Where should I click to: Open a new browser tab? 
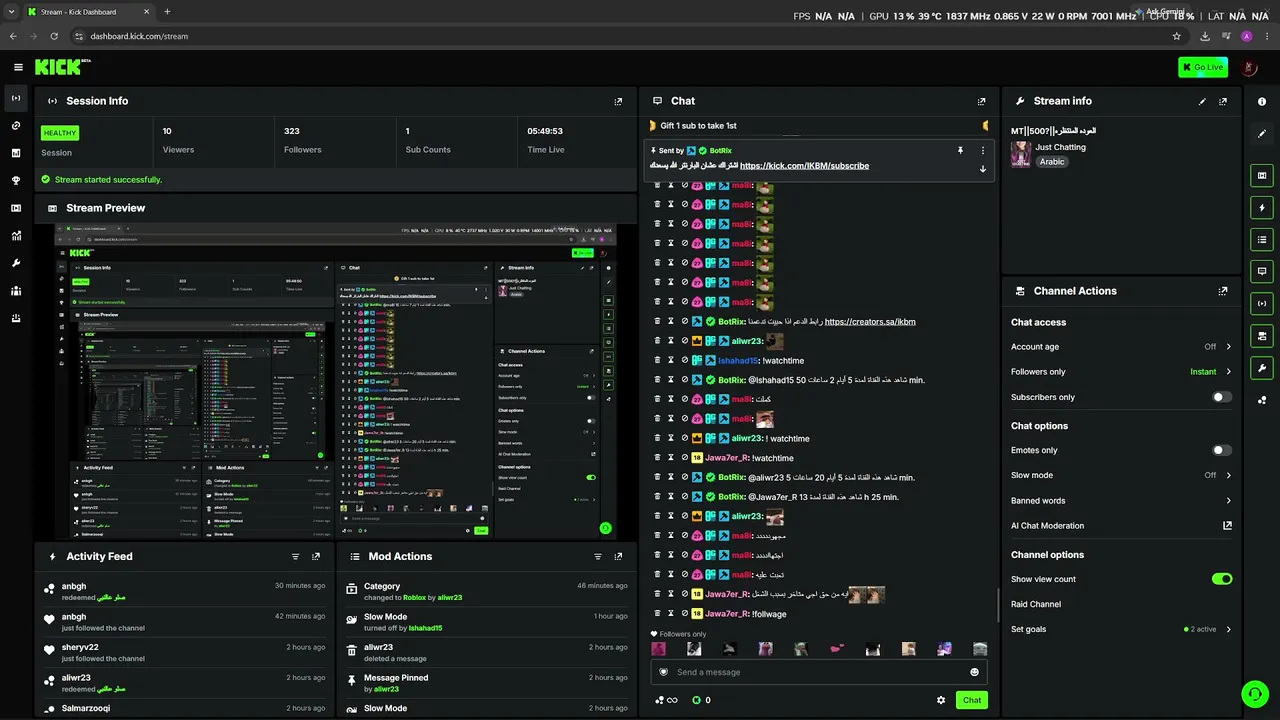point(167,12)
